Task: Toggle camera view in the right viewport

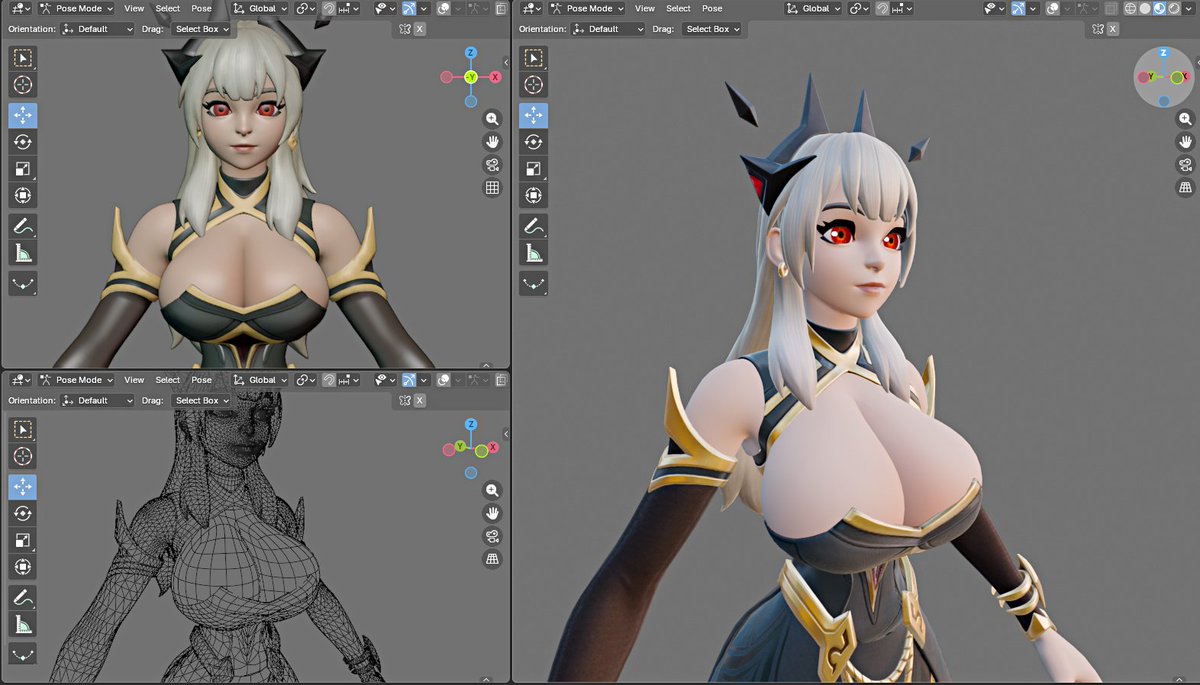Action: 1185,164
